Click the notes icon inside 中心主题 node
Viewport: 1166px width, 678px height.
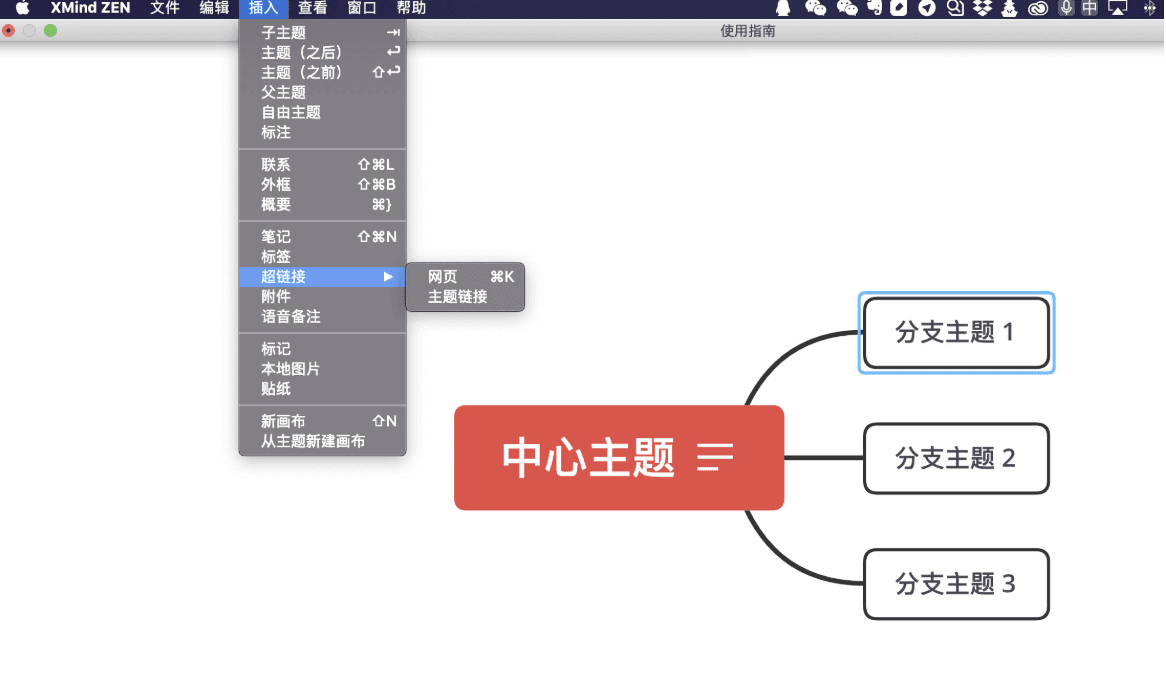point(712,458)
